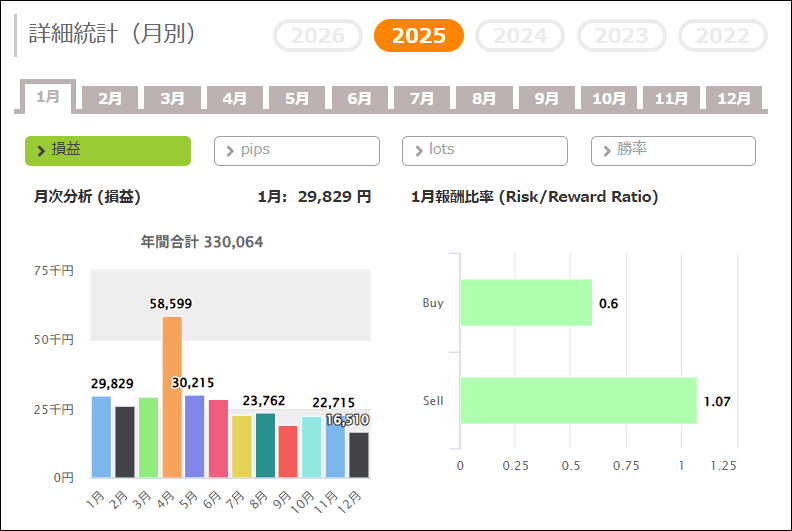The image size is (792, 531).
Task: Open the 10月 month tab
Action: click(609, 99)
